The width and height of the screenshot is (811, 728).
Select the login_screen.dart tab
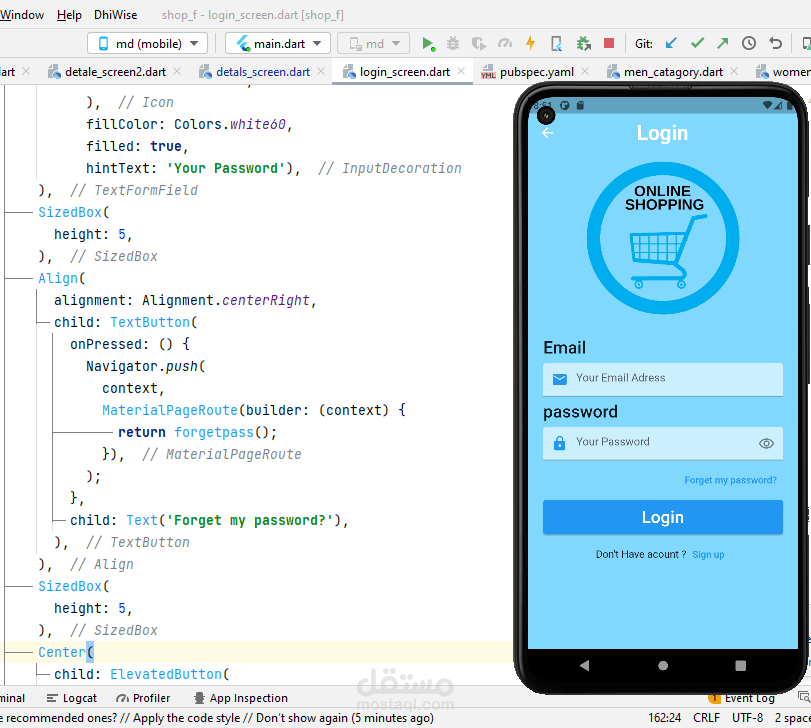point(404,72)
